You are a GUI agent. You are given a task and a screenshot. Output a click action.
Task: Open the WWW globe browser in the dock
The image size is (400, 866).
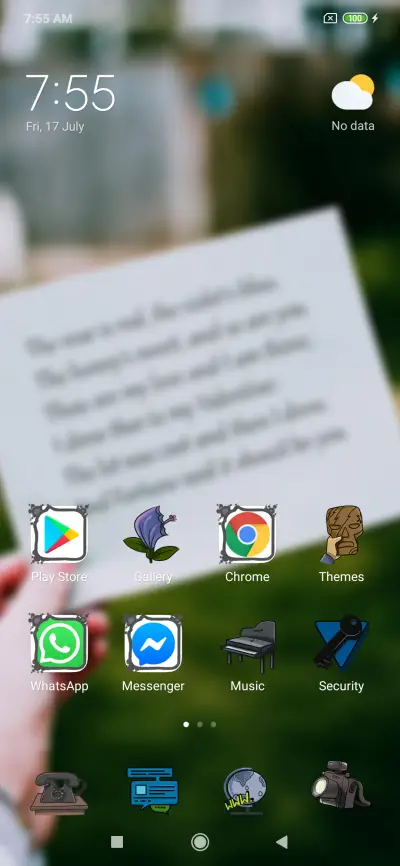[245, 791]
